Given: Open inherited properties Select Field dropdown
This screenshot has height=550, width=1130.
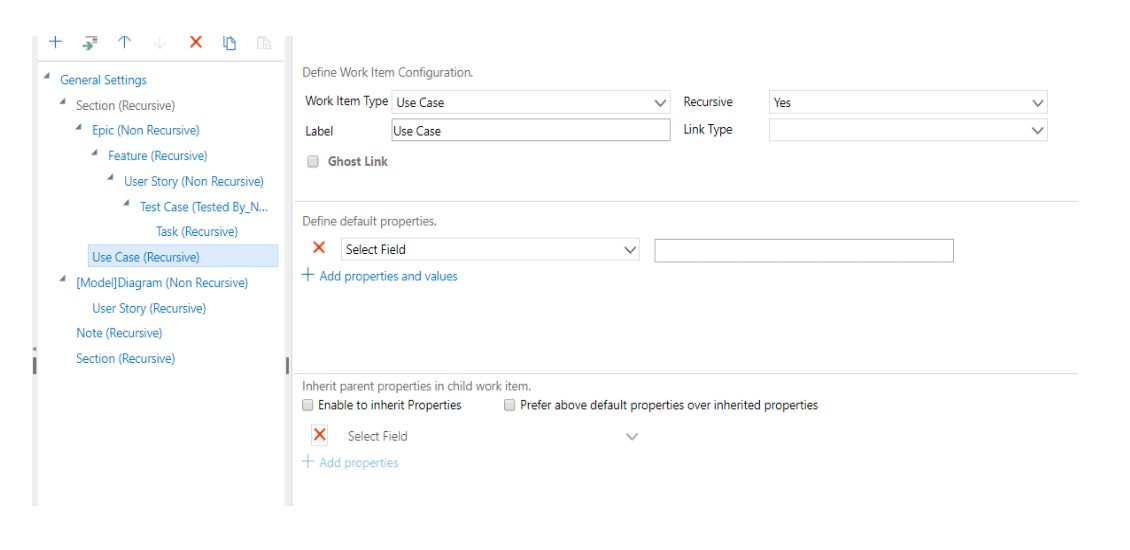Looking at the screenshot, I should point(490,436).
